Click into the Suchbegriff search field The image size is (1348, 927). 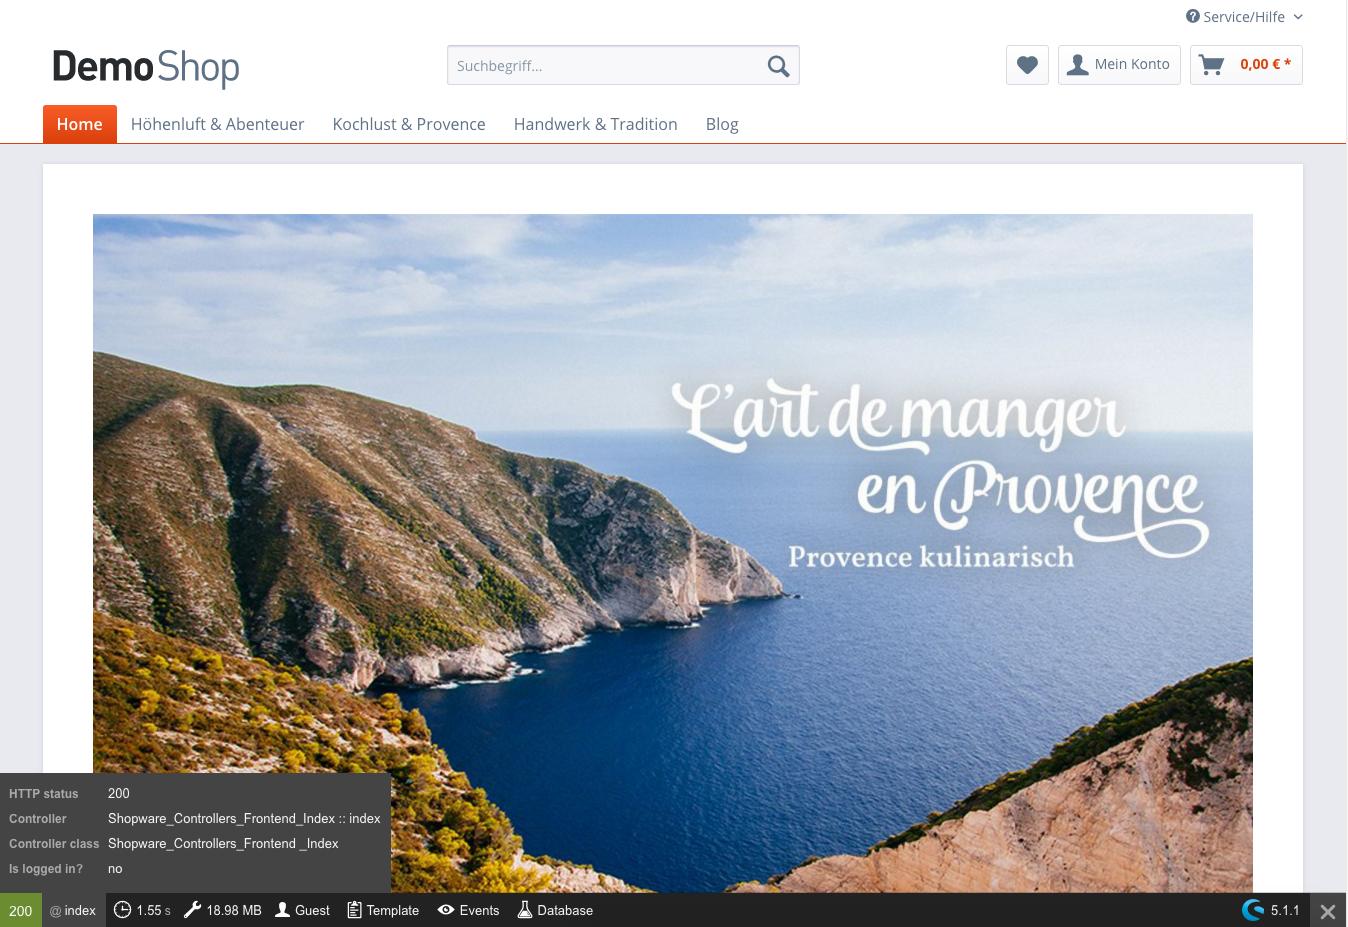604,66
